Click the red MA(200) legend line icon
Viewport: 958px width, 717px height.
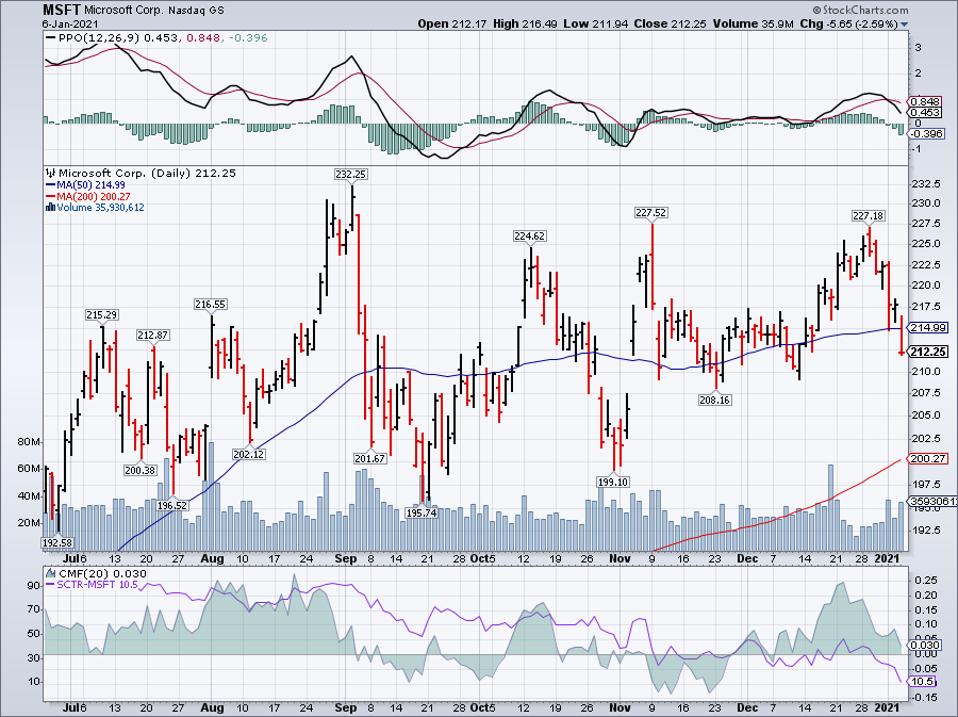[x=51, y=197]
